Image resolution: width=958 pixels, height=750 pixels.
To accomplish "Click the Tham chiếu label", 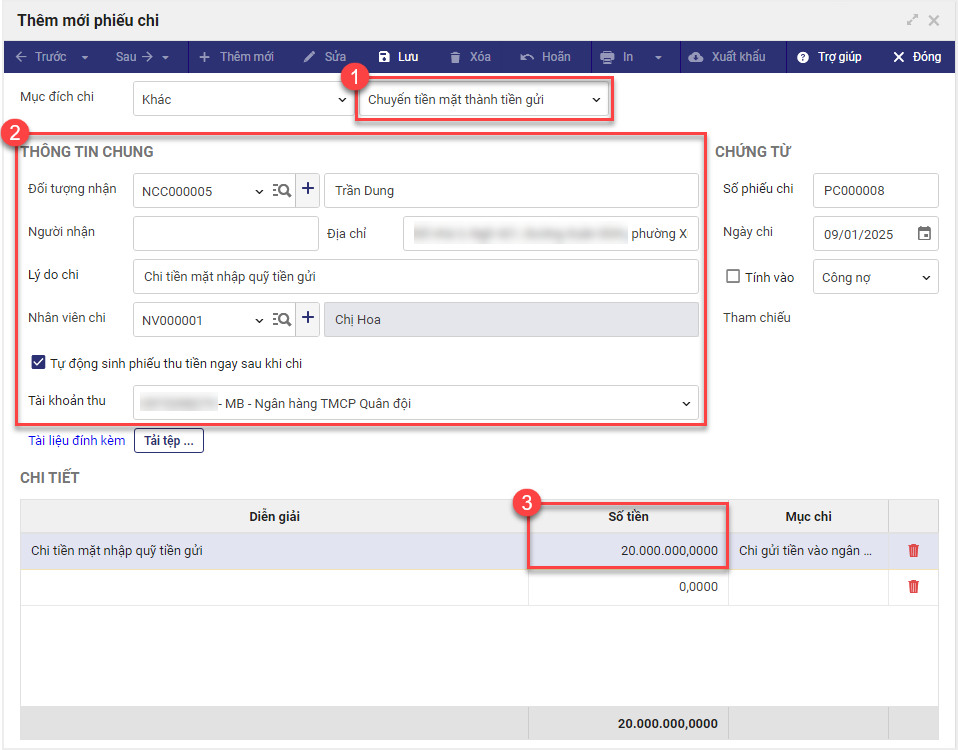I will pyautogui.click(x=756, y=317).
